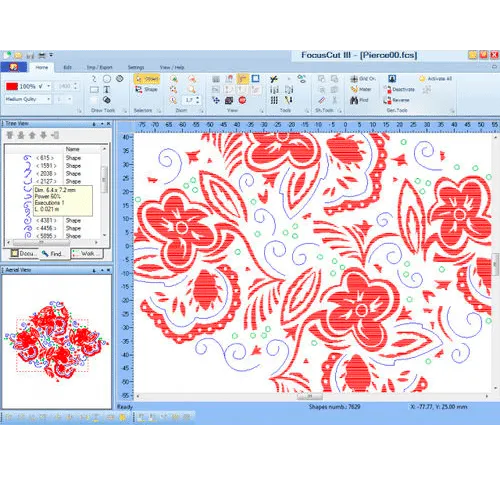Open the View / Help ribbon tab
This screenshot has width=500, height=500.
coord(172,67)
